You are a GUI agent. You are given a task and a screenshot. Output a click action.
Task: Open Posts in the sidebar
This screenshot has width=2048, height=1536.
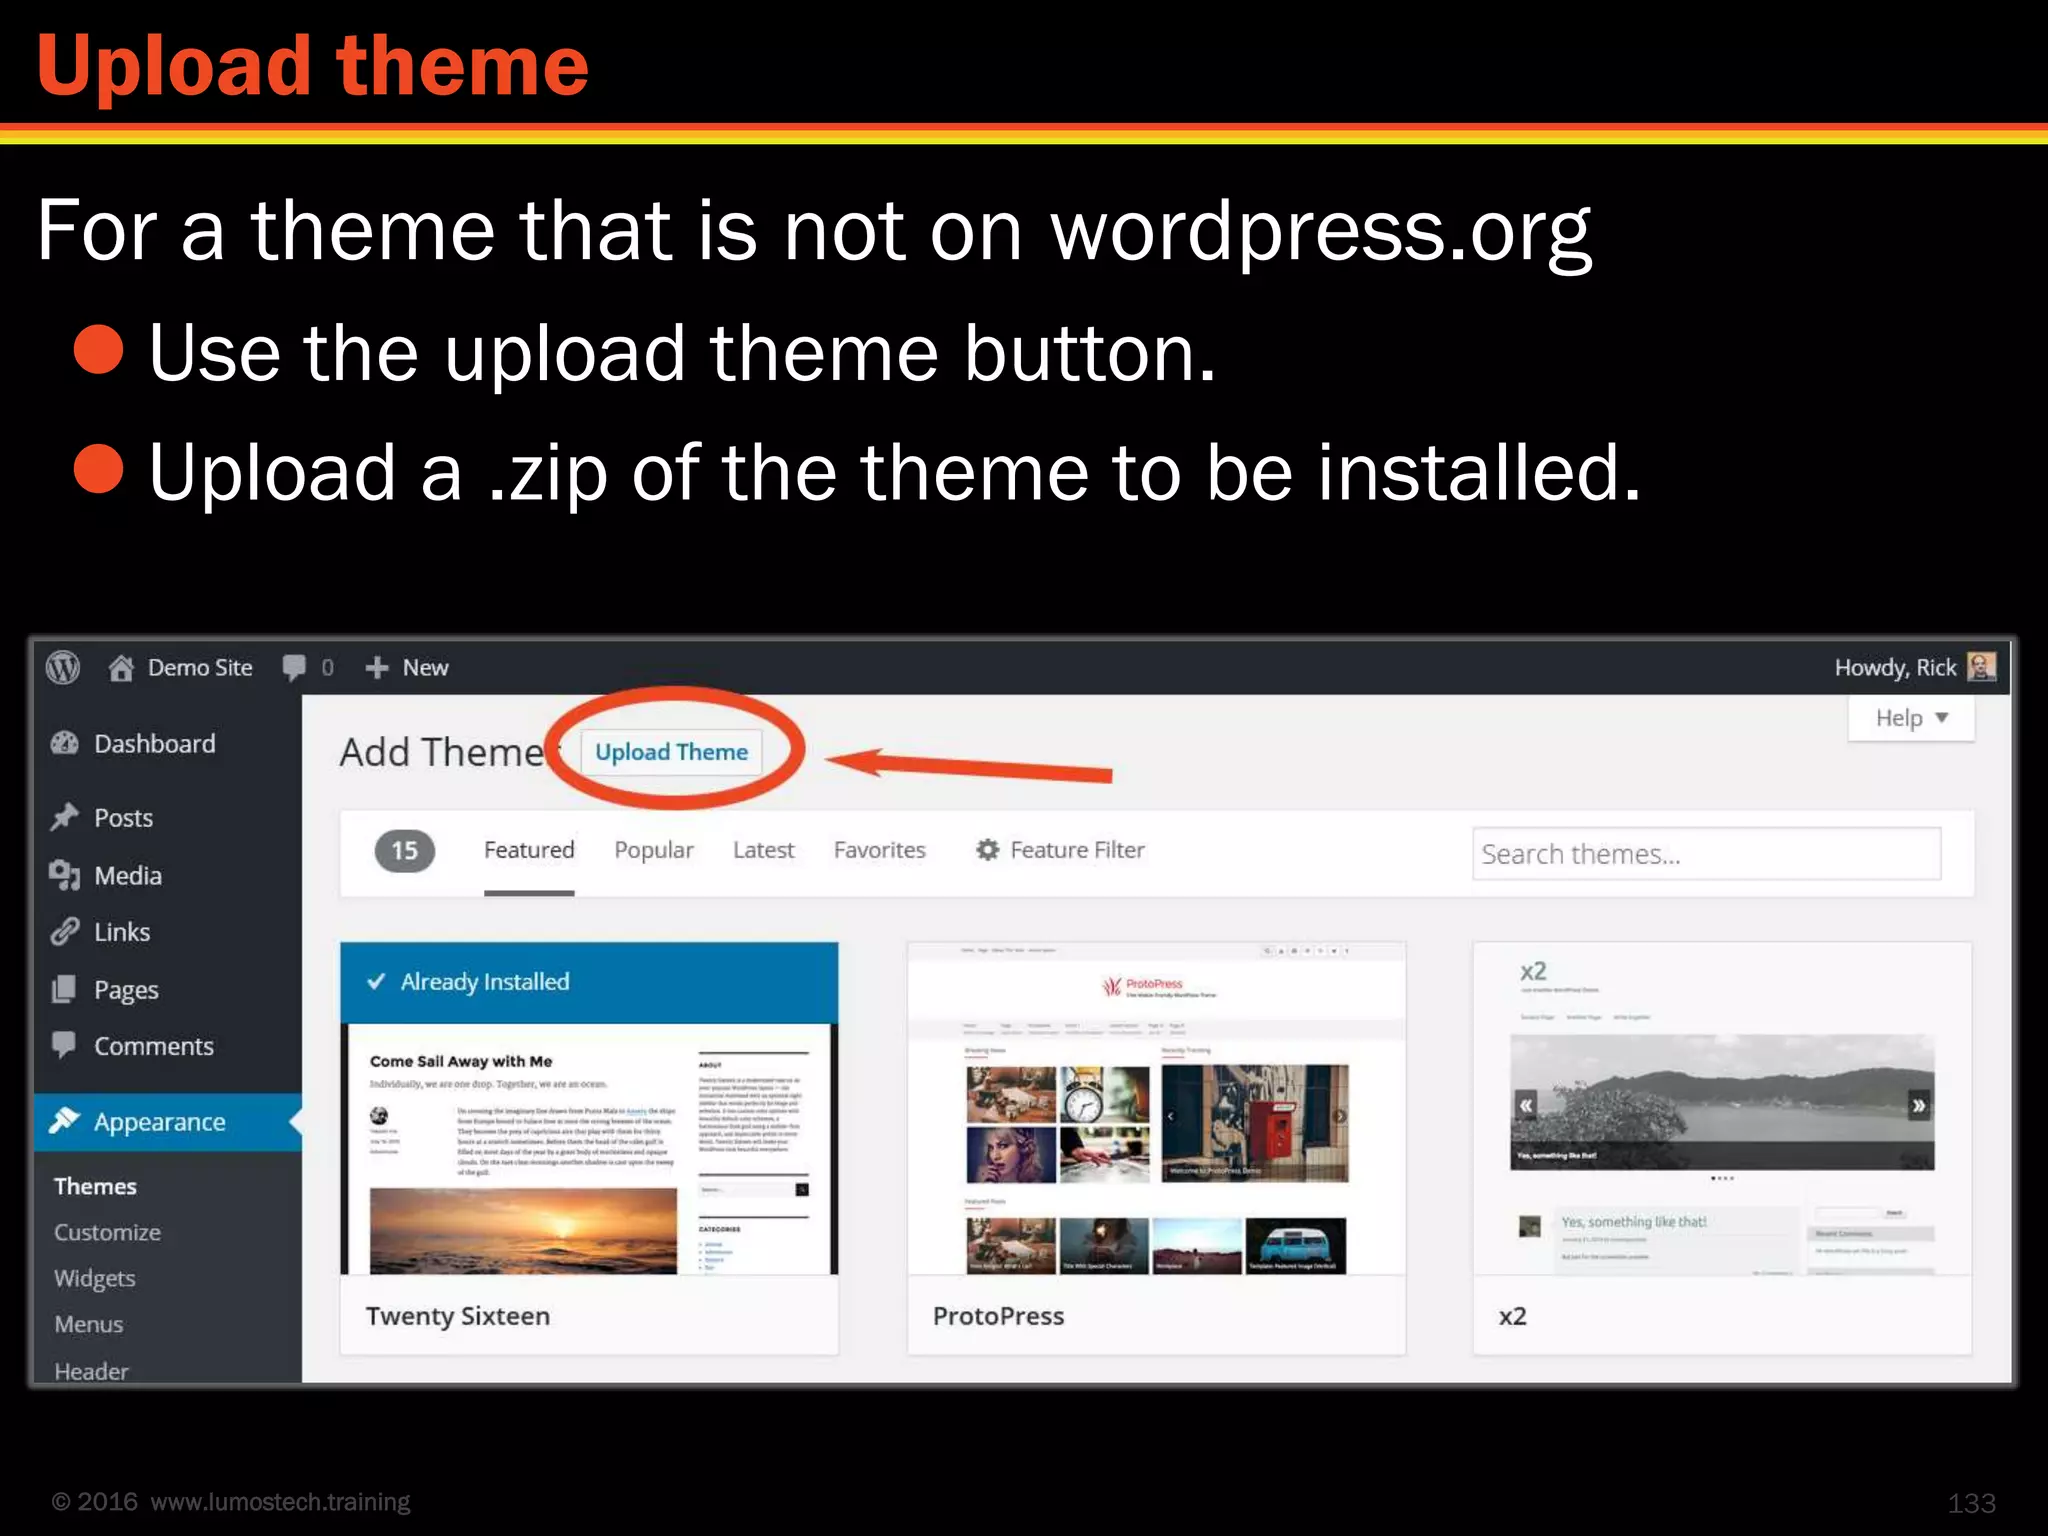[124, 818]
